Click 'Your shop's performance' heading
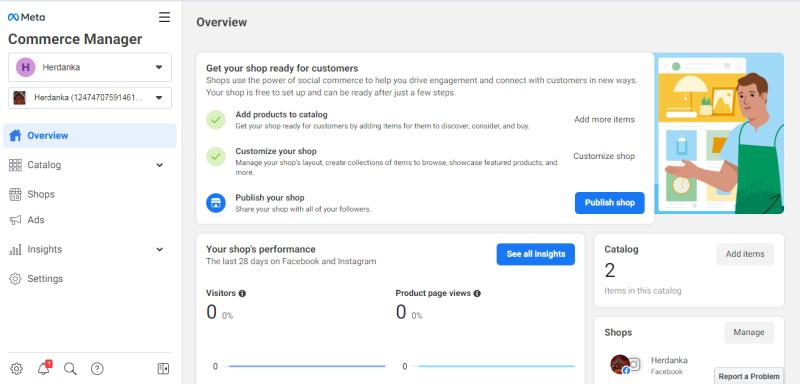Screen dimensions: 800x384 tap(261, 249)
